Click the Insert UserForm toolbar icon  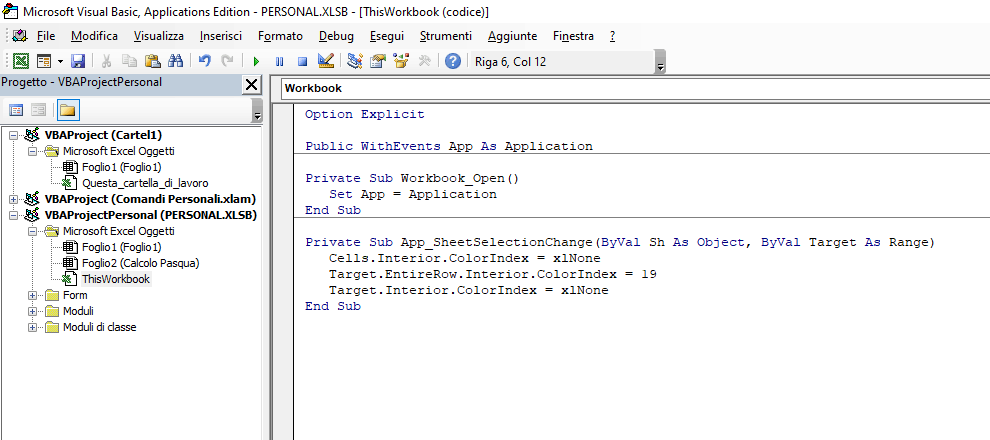coord(44,61)
